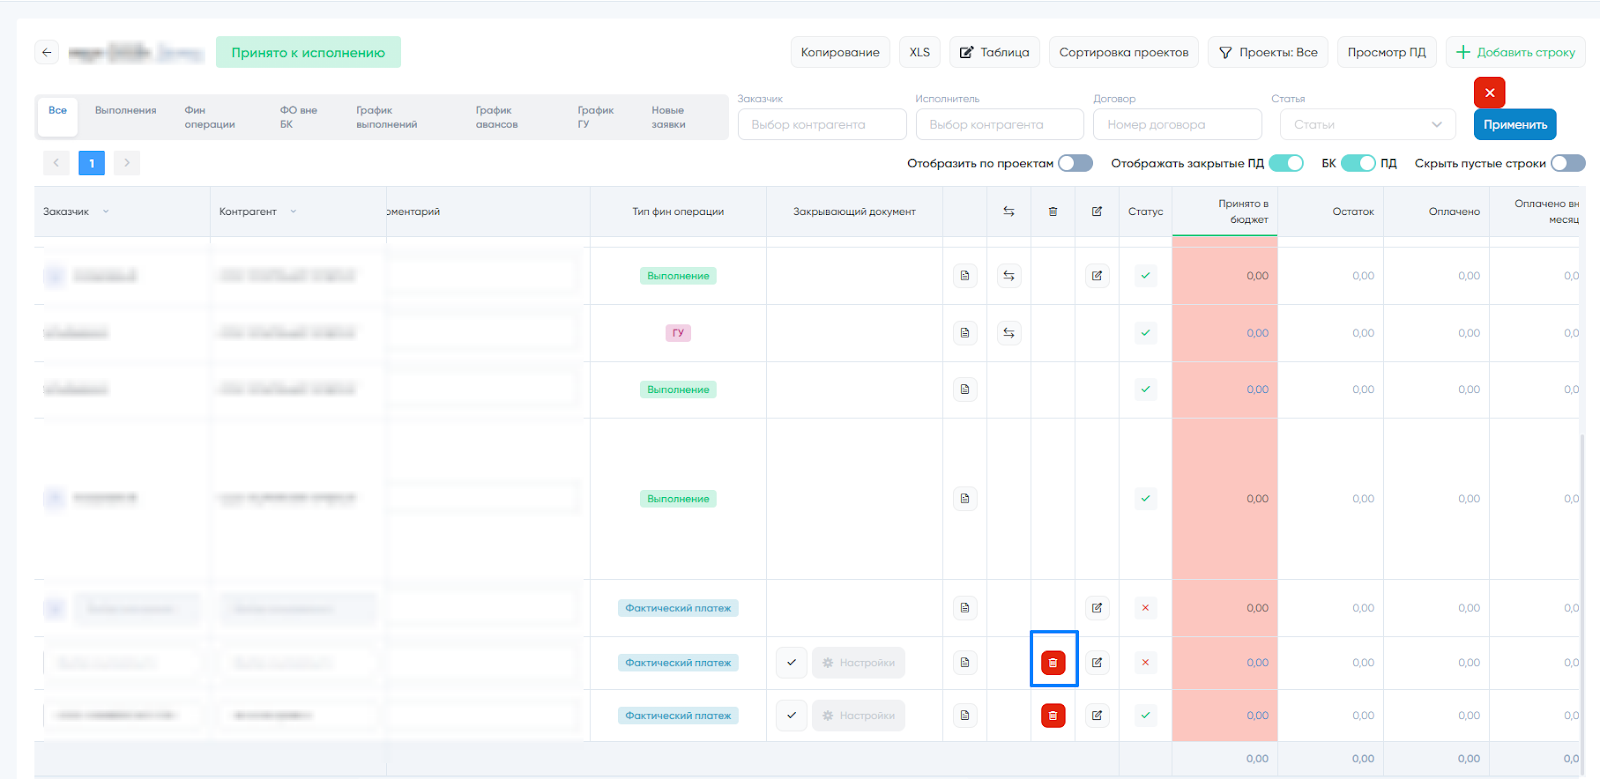Click the swap arrows icon in the ГУ row
Viewport: 1600px width, 779px height.
1009,333
